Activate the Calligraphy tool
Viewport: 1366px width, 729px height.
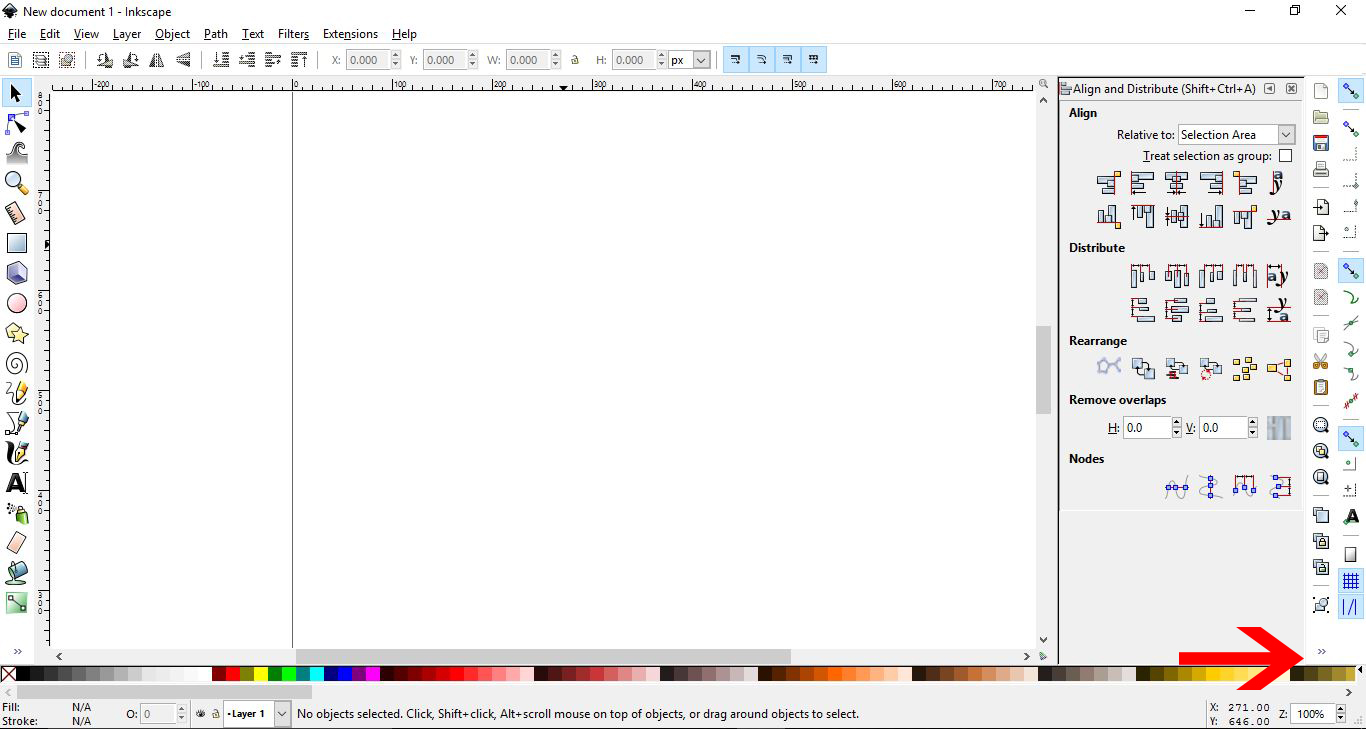click(16, 453)
